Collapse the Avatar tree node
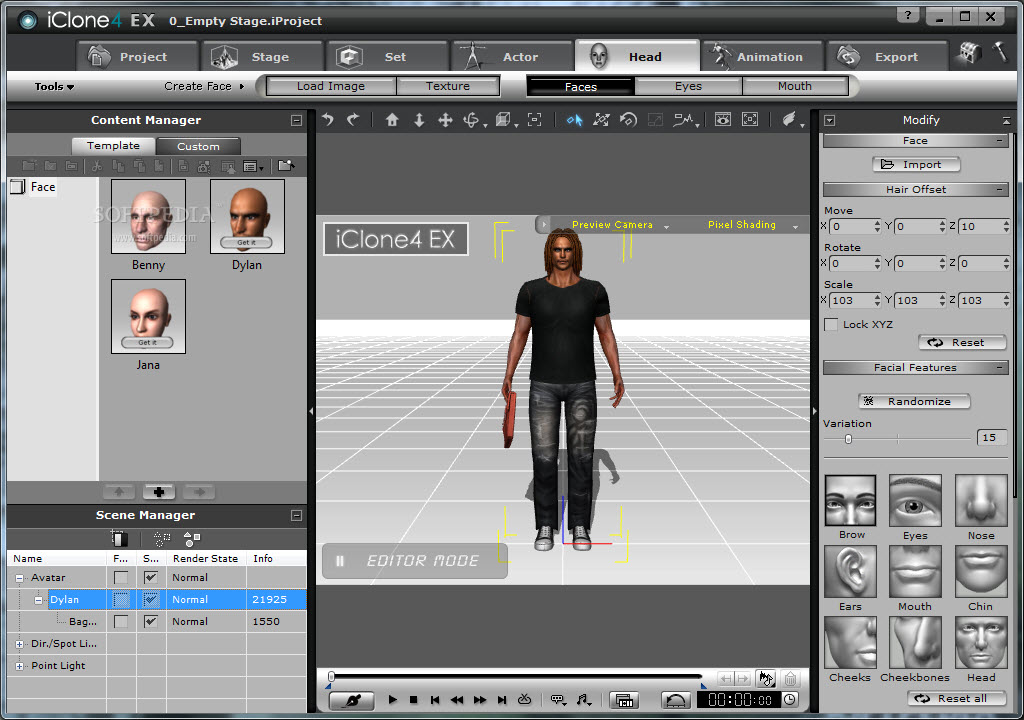The width and height of the screenshot is (1024, 720). (x=19, y=578)
